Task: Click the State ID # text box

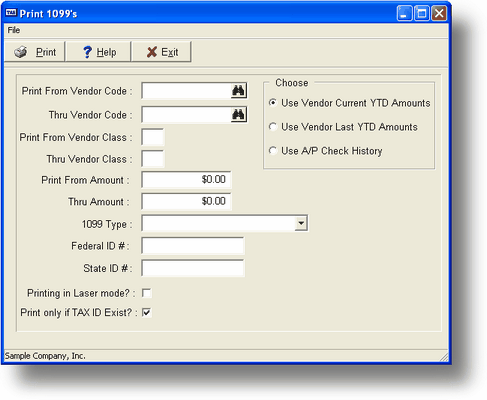Action: (x=193, y=268)
